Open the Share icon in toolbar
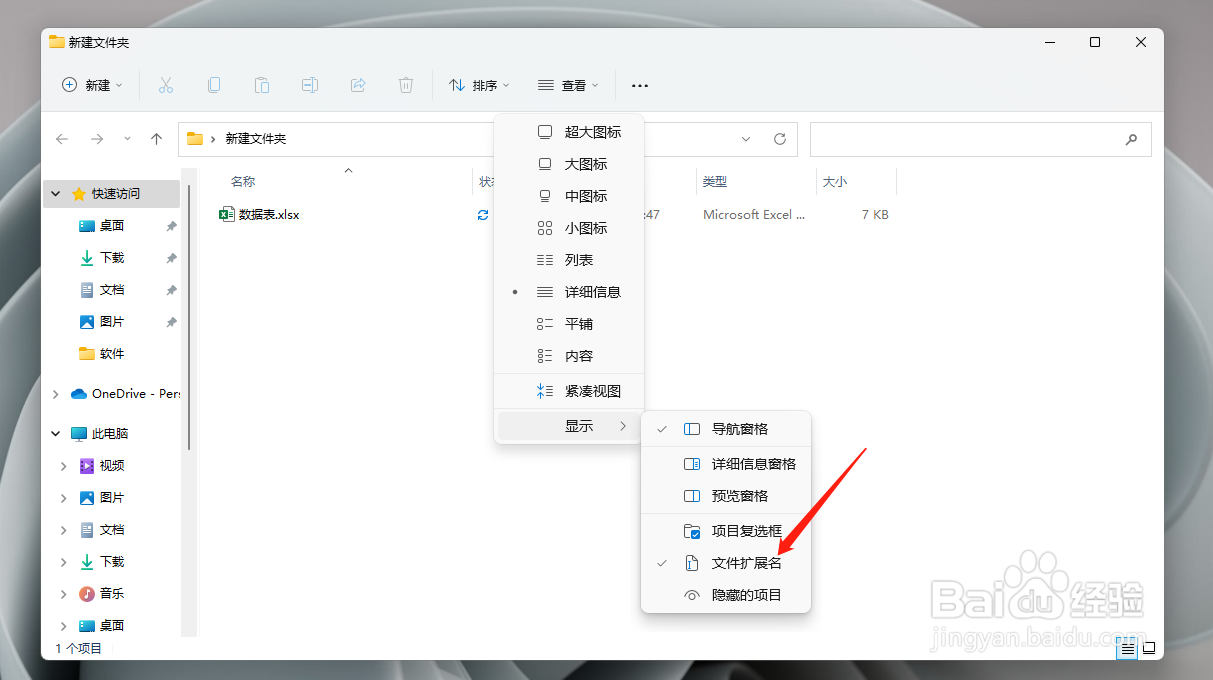Image resolution: width=1213 pixels, height=680 pixels. point(358,85)
